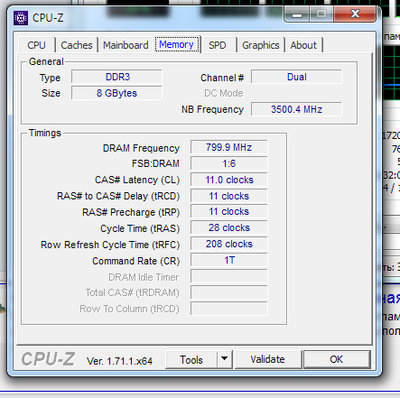The height and width of the screenshot is (398, 400).
Task: Click the Channel # Dual field
Action: tap(296, 77)
